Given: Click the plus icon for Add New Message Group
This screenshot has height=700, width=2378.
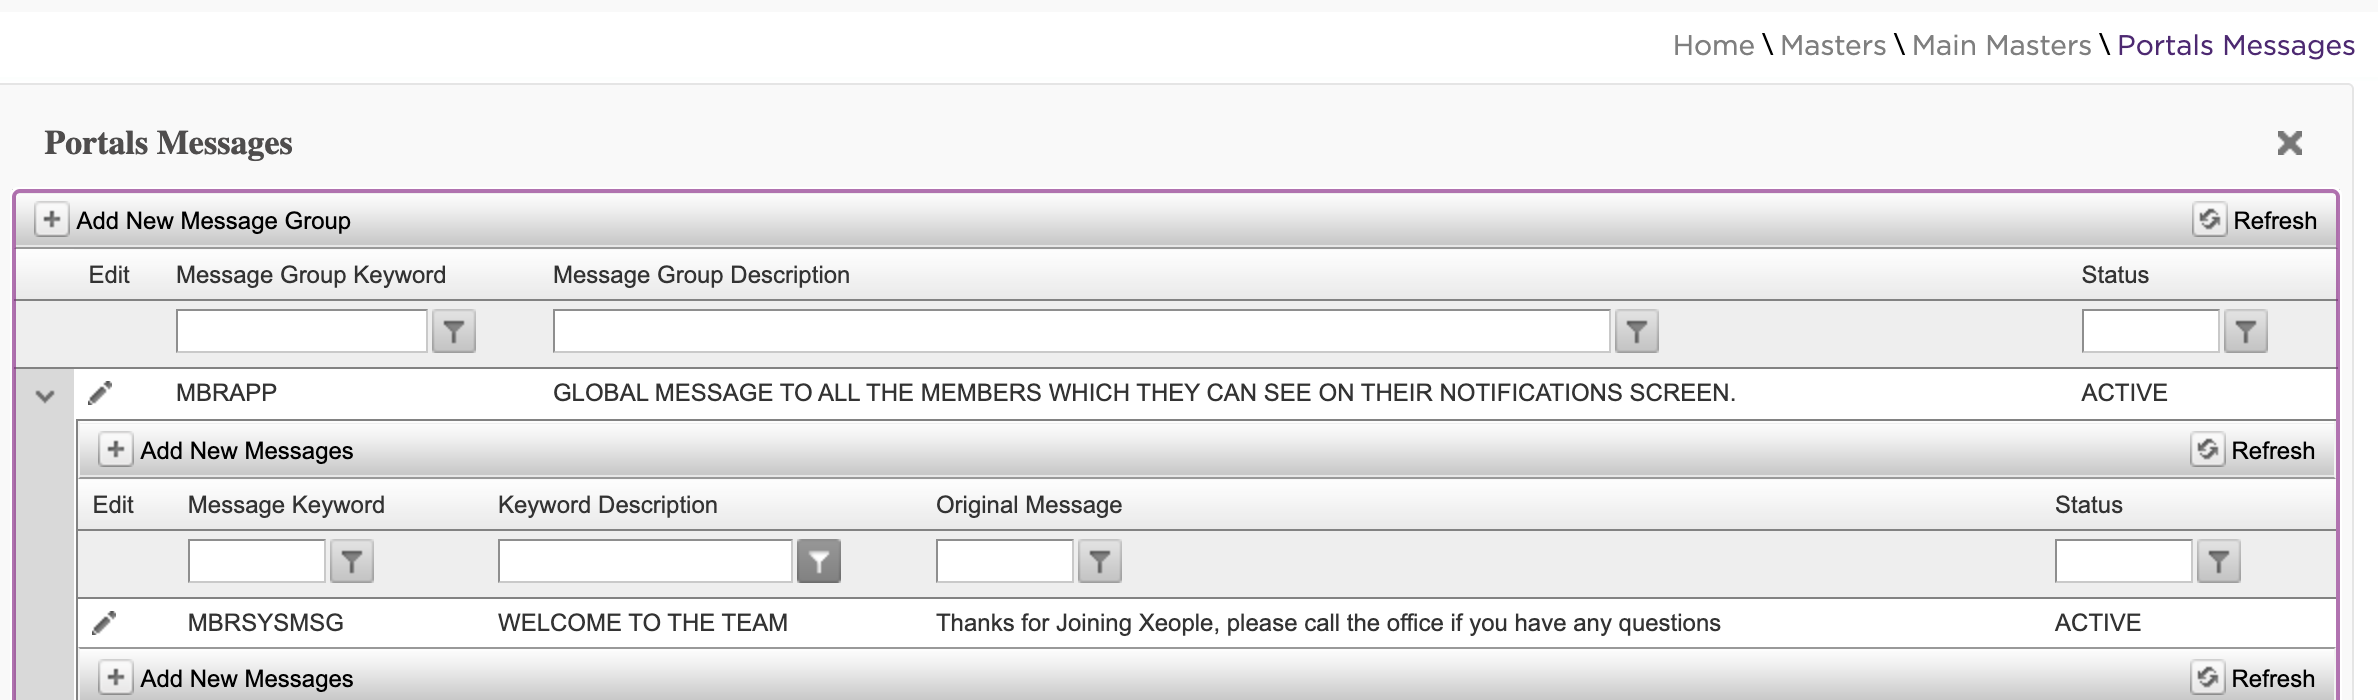Looking at the screenshot, I should click(51, 219).
